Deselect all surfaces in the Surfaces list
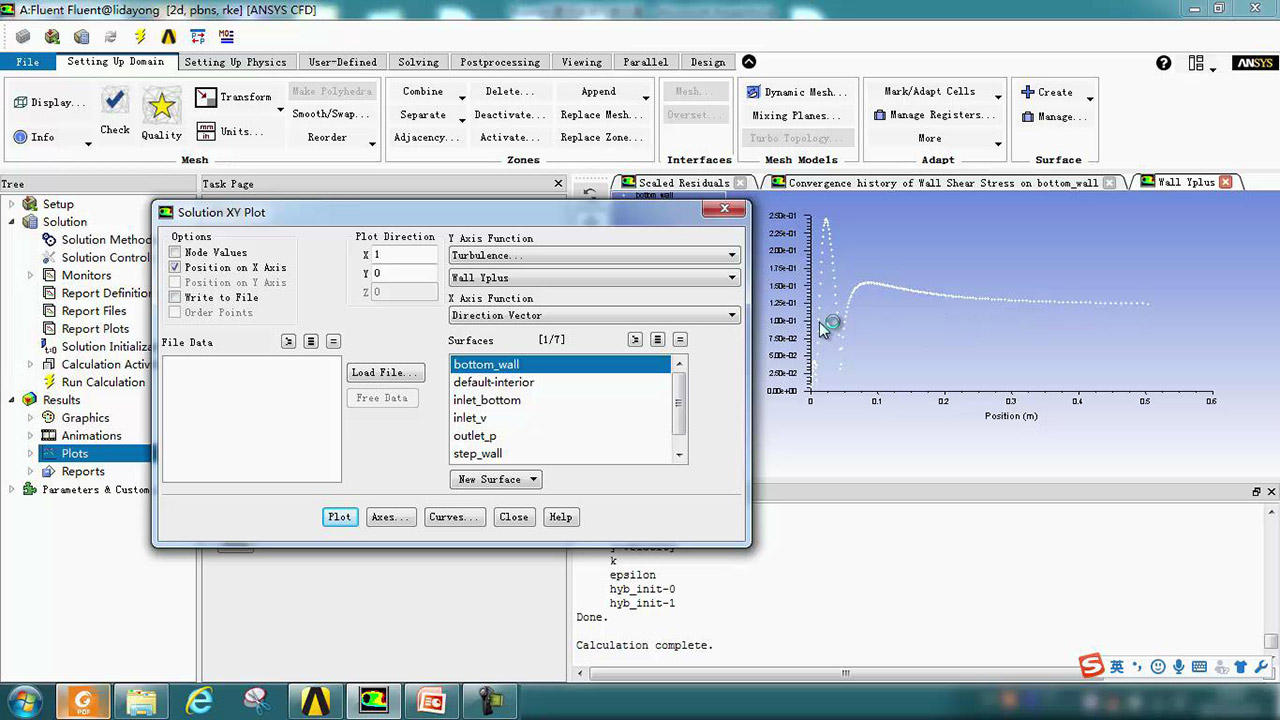The height and width of the screenshot is (720, 1280). 680,340
